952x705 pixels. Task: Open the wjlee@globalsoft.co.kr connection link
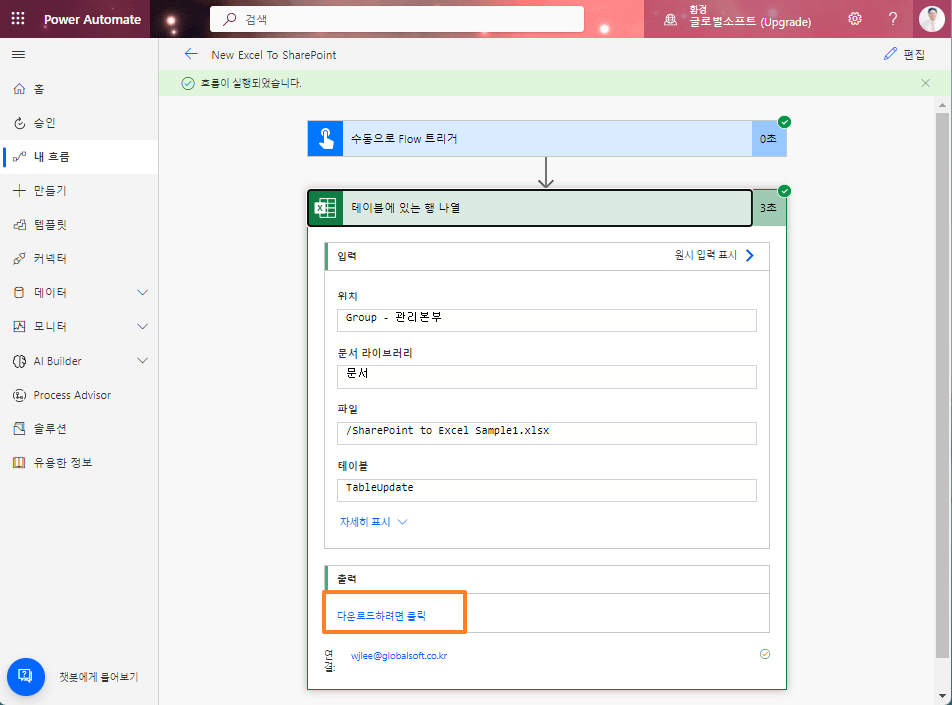point(399,656)
